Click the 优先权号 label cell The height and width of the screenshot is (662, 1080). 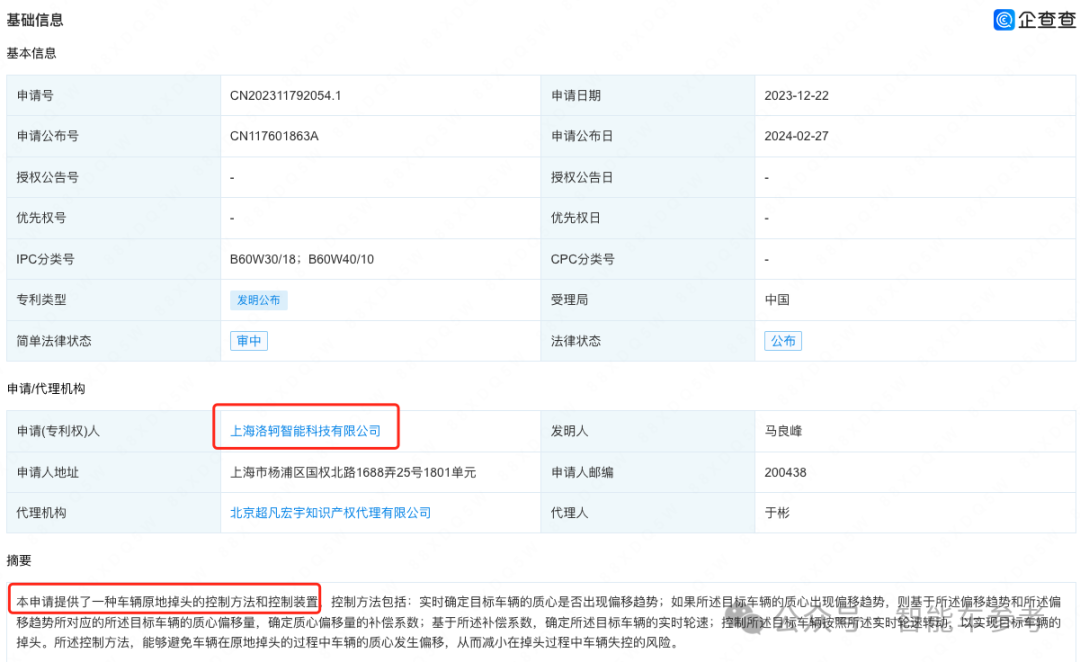pyautogui.click(x=114, y=218)
